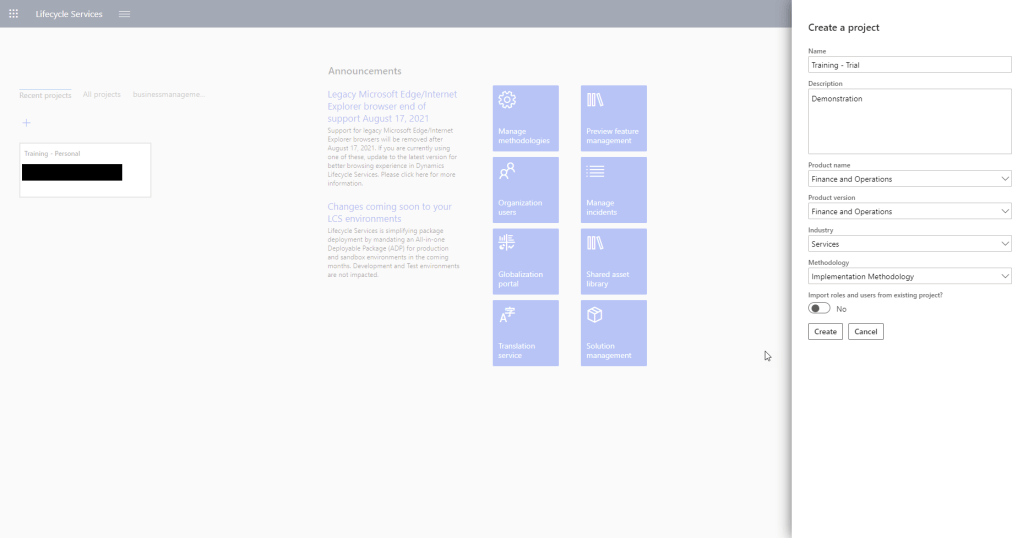The image size is (1023, 538).
Task: Expand the Product name dropdown
Action: (x=909, y=179)
